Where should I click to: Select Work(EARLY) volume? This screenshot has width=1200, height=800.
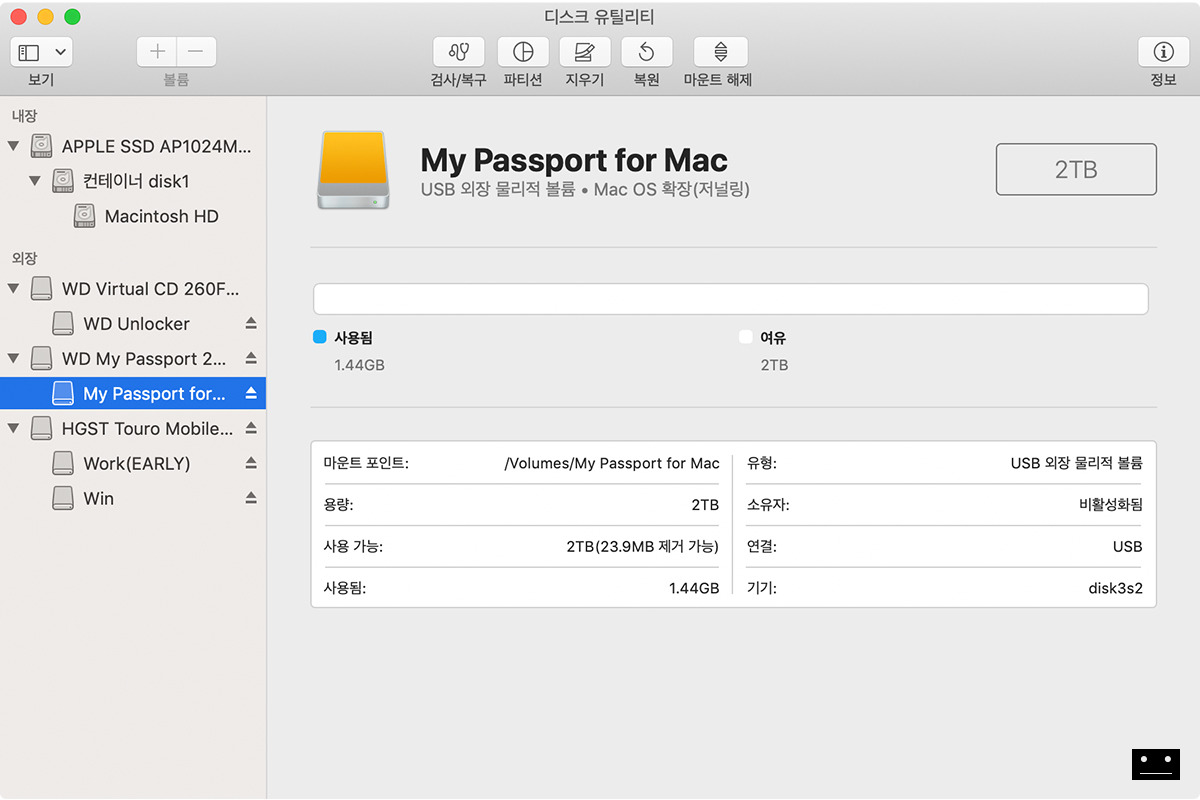click(133, 464)
